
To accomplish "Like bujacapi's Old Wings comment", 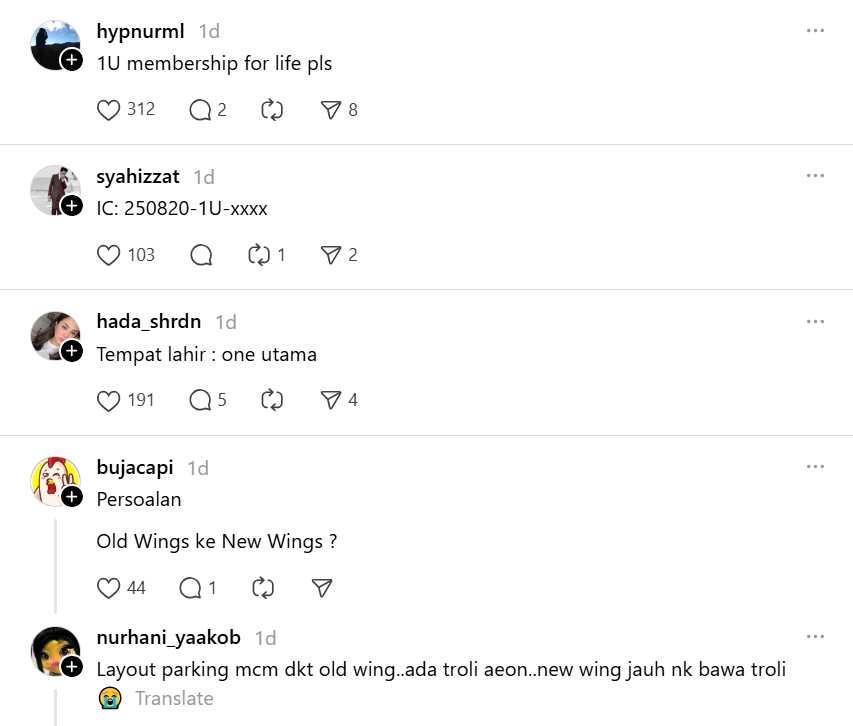I will pyautogui.click(x=109, y=588).
